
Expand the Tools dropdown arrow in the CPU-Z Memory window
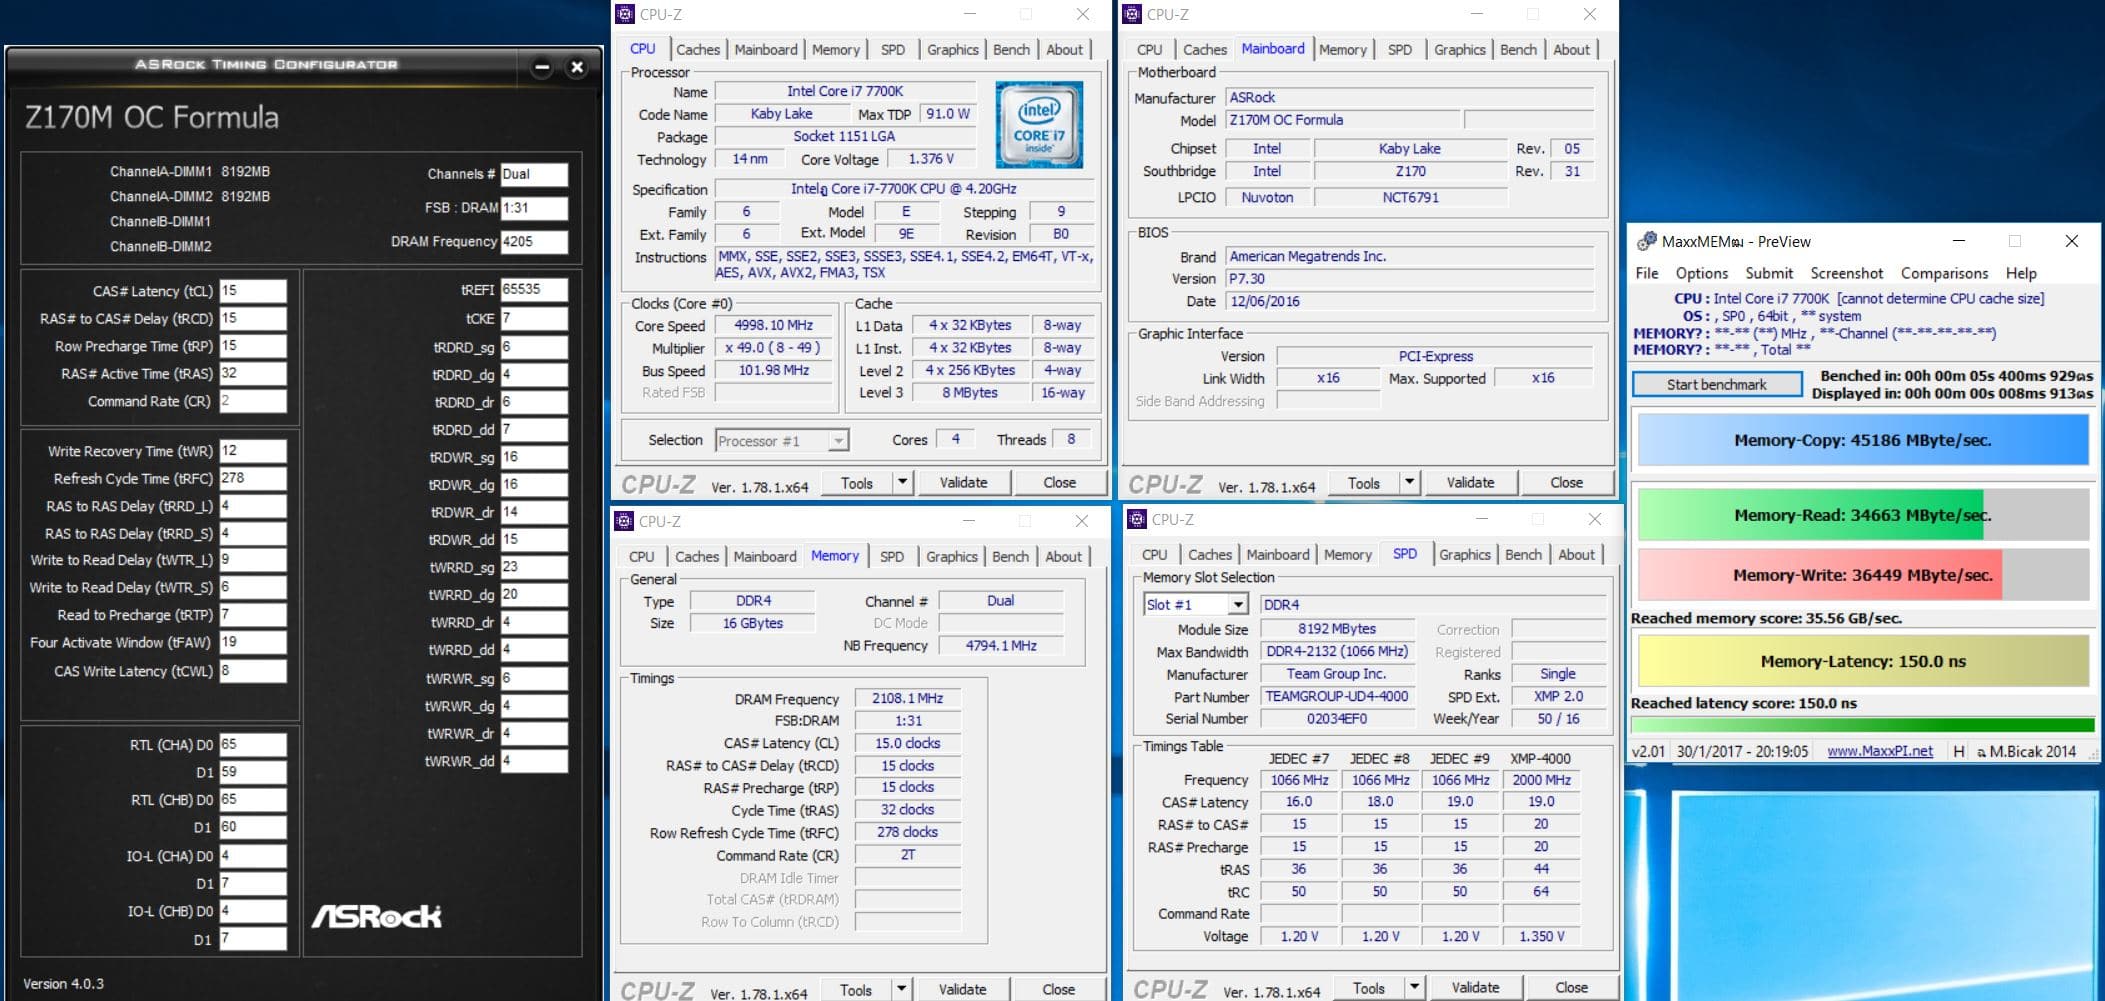point(901,989)
